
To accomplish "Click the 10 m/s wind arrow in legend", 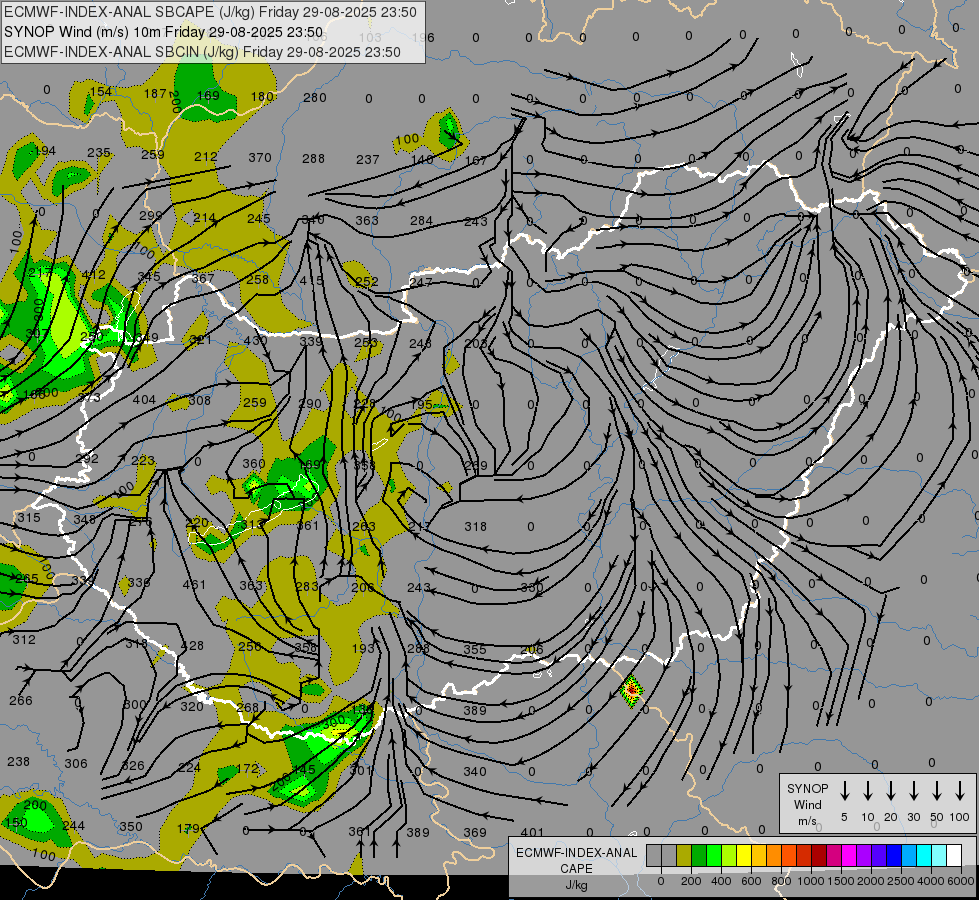I will click(867, 791).
